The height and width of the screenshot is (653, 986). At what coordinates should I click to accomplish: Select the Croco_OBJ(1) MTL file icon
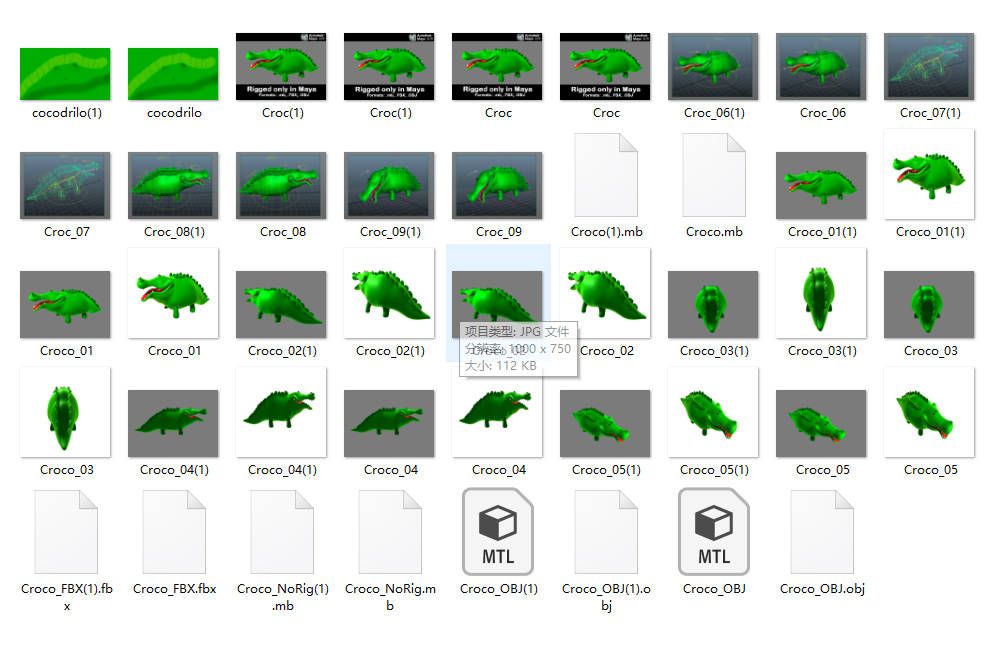(x=498, y=531)
